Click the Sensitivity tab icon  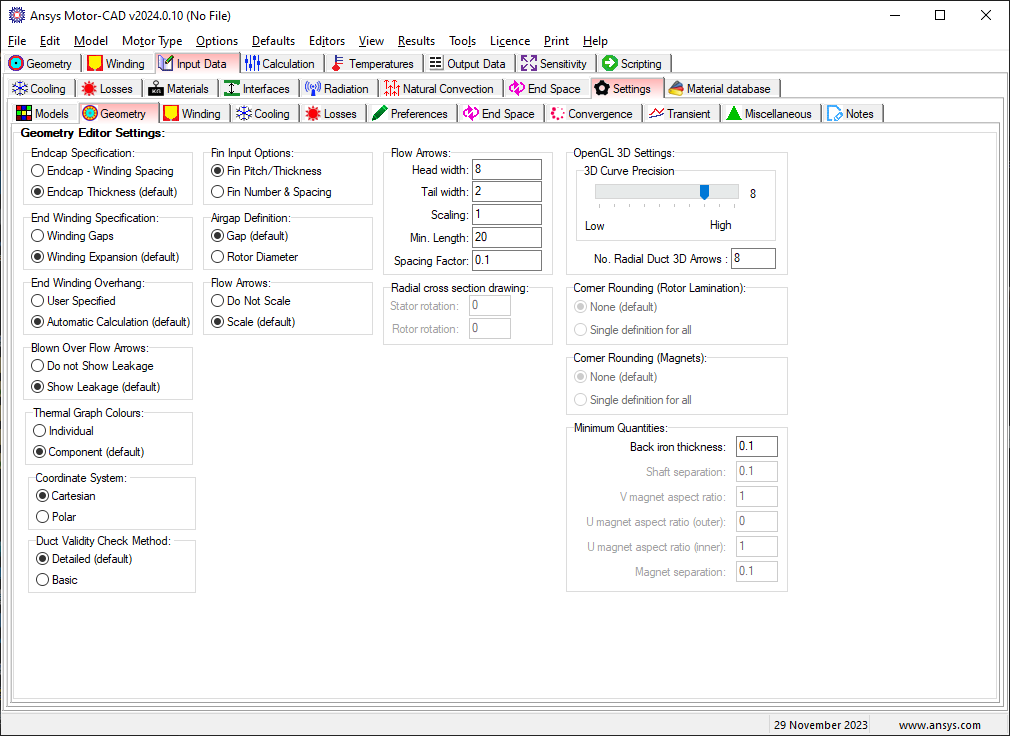click(529, 64)
